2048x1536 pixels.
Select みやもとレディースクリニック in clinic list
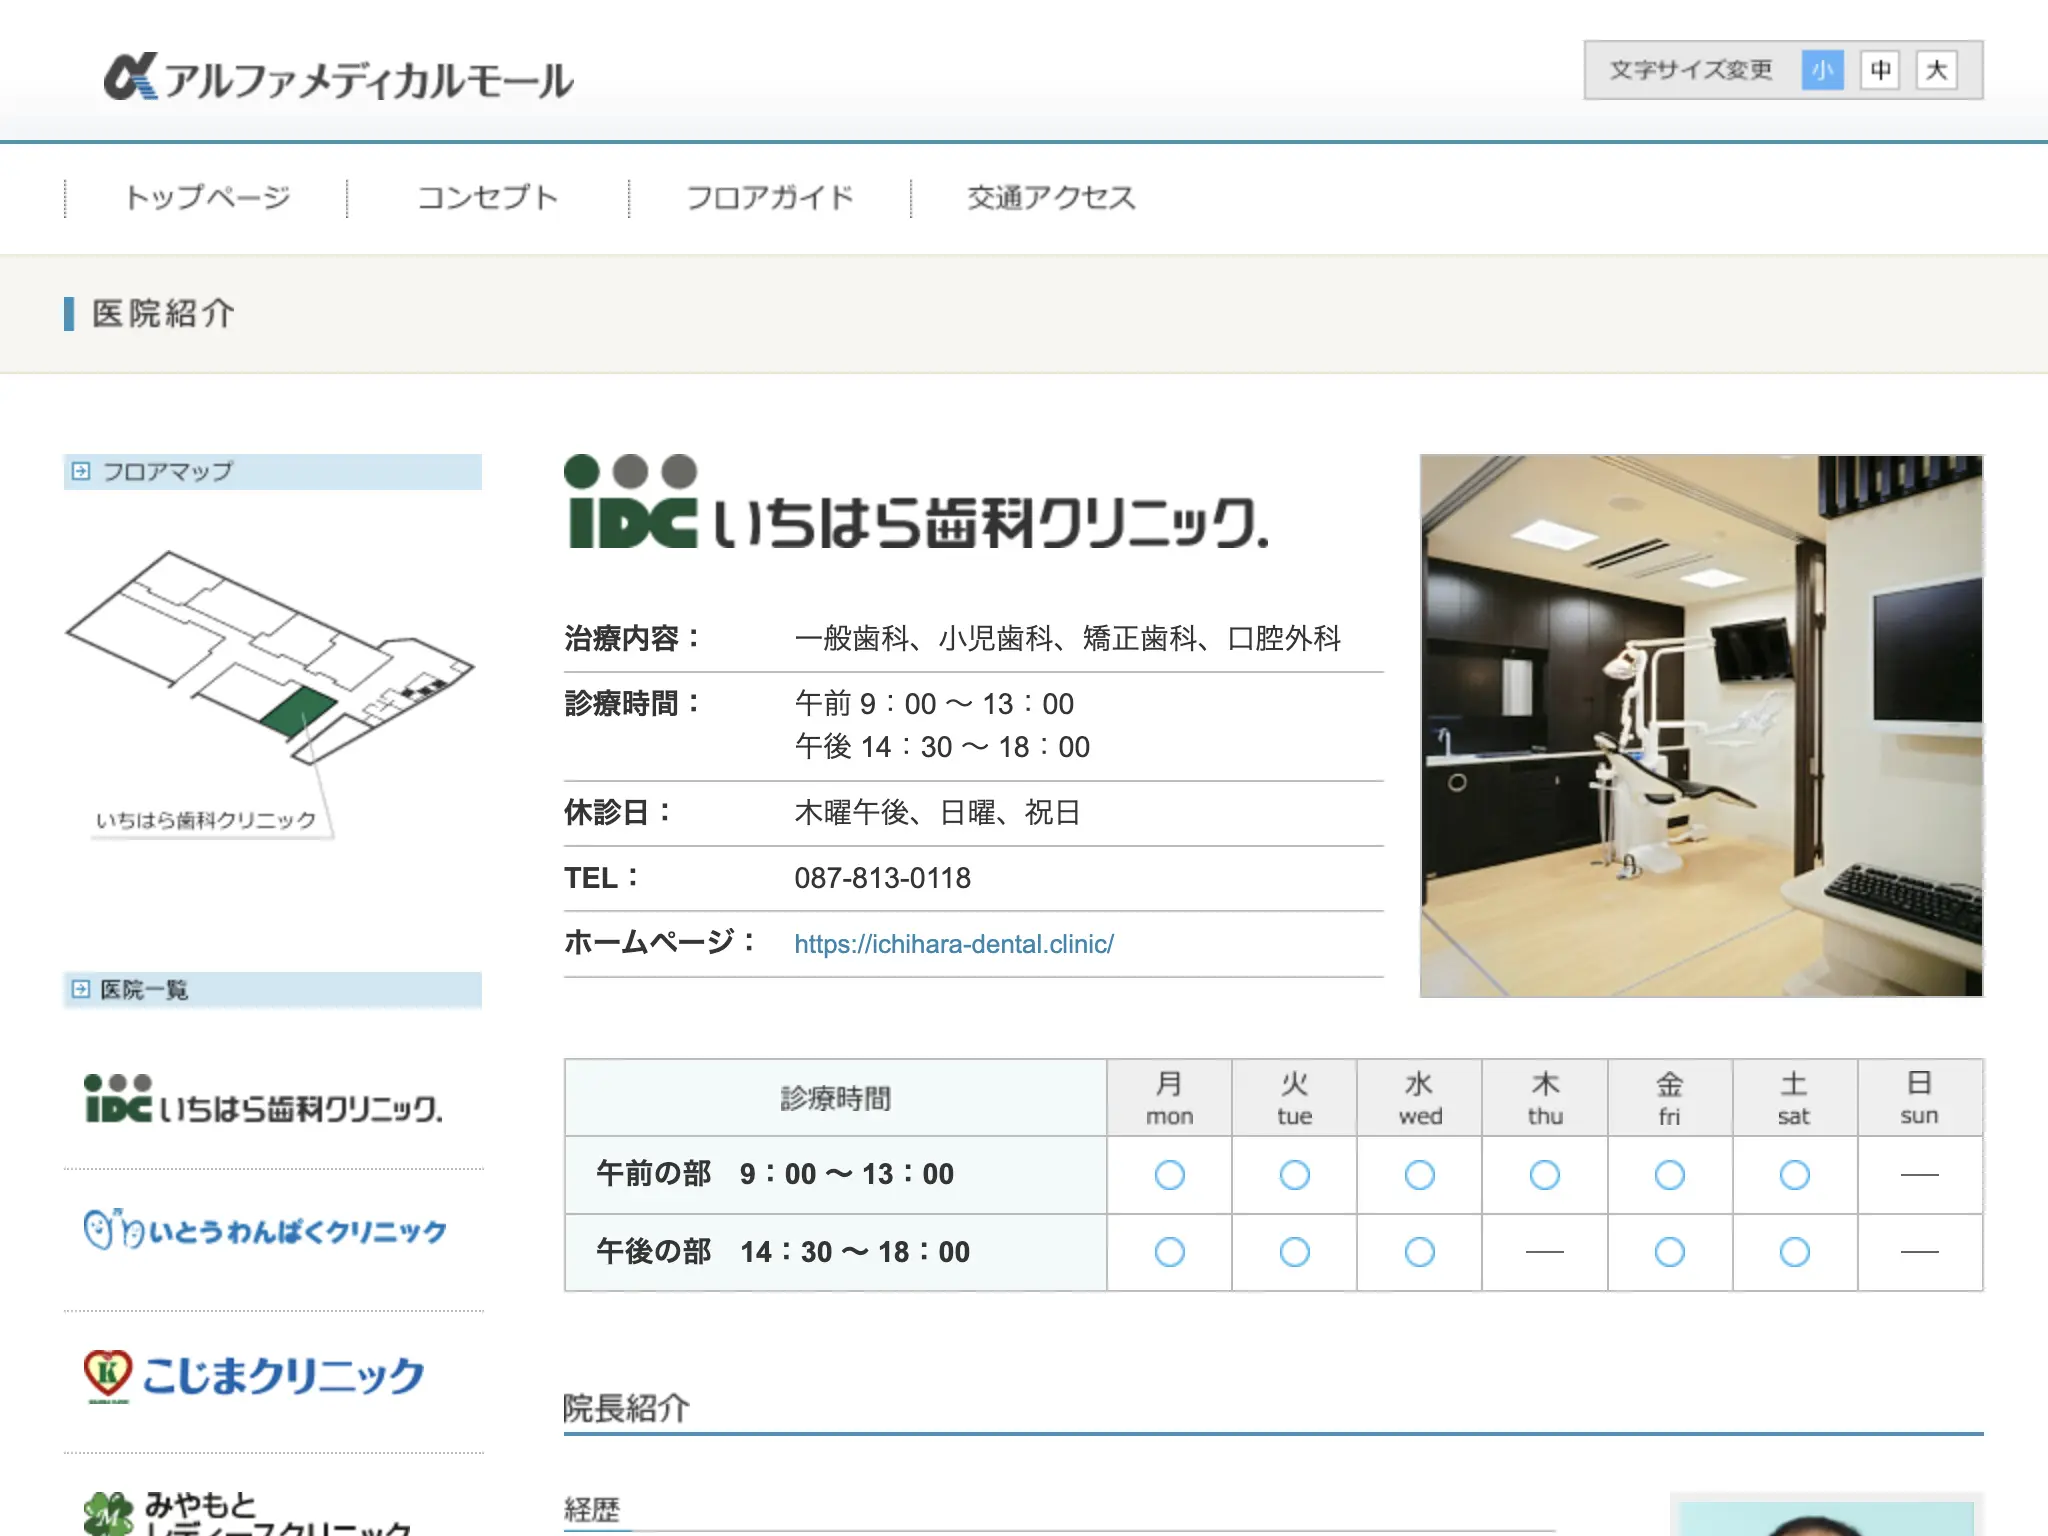click(x=247, y=1512)
